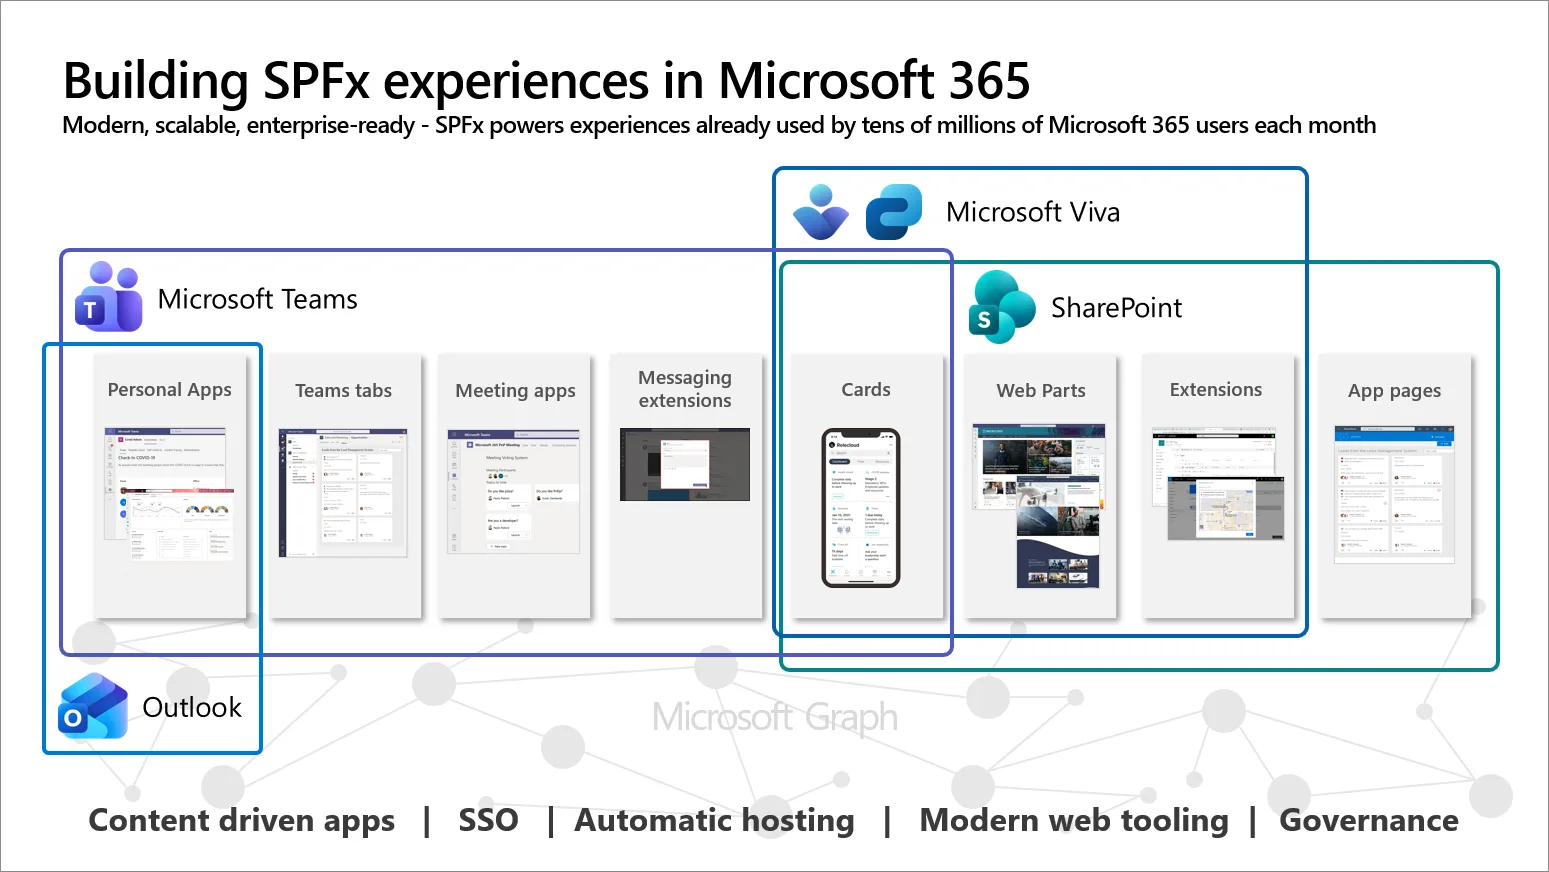Click the Microsoft Graph watermark text
The height and width of the screenshot is (872, 1549).
pos(774,717)
